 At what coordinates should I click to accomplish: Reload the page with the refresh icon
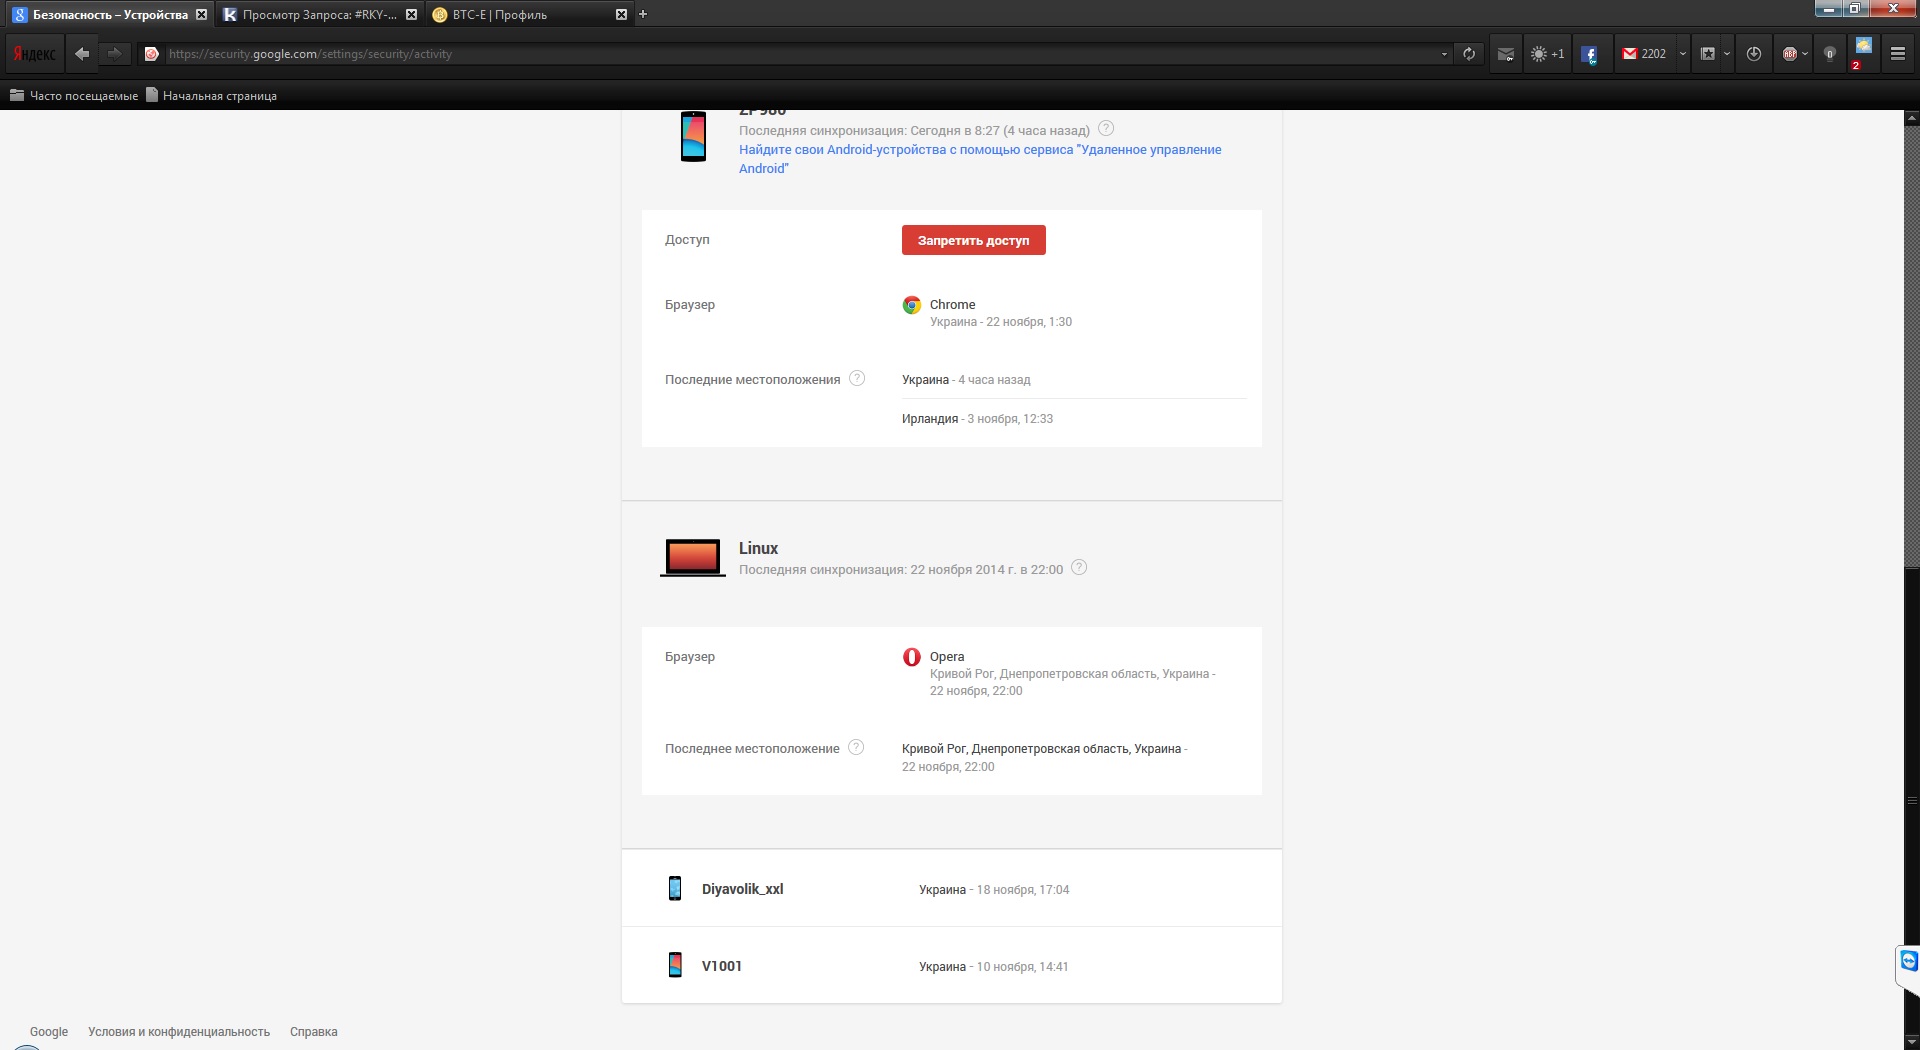(x=1468, y=54)
